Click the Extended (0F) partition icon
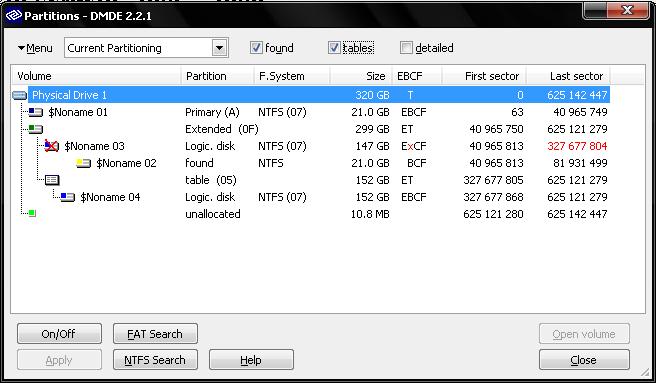The width and height of the screenshot is (656, 383). tap(36, 129)
